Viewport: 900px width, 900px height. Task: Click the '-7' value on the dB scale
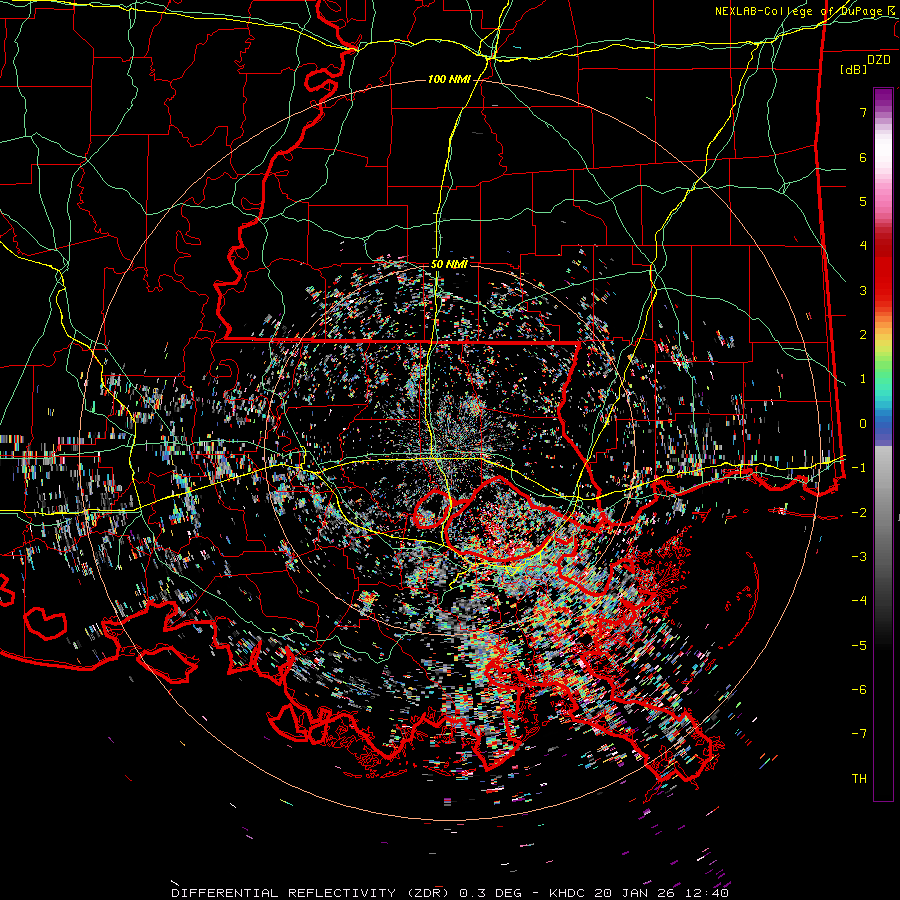point(859,734)
